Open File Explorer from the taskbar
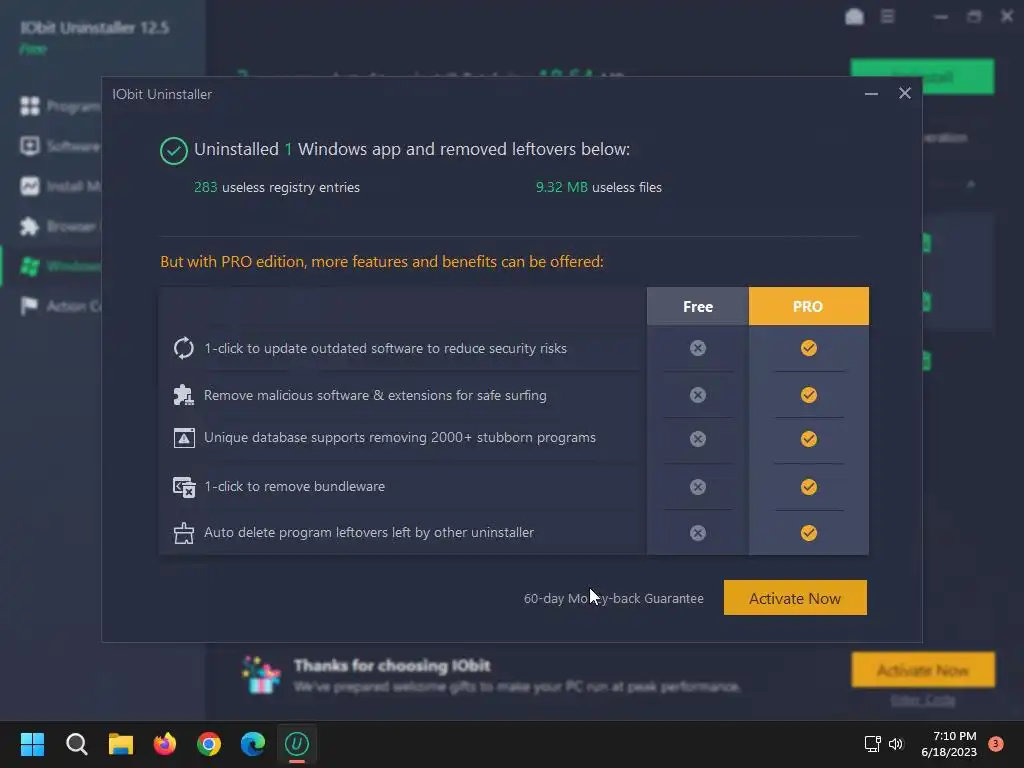Viewport: 1024px width, 768px height. [121, 744]
